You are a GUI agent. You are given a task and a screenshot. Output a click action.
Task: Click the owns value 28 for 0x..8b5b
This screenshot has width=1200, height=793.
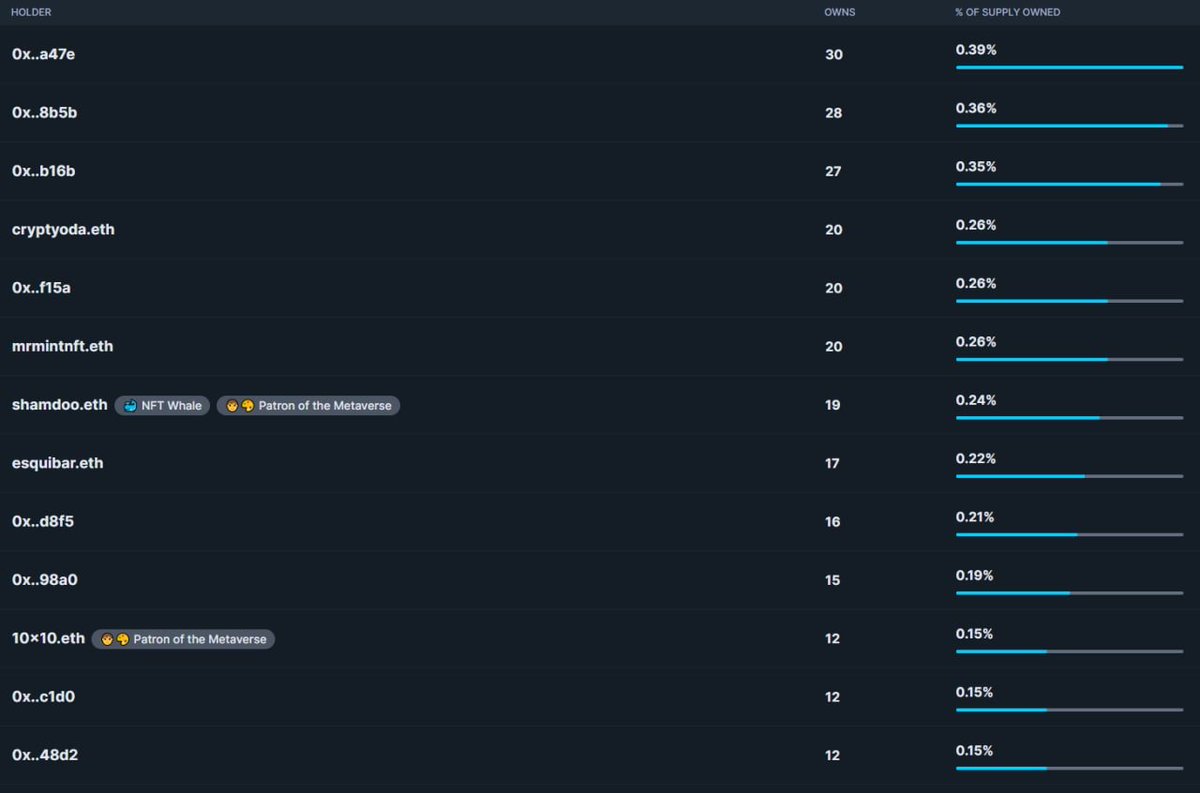pos(834,113)
